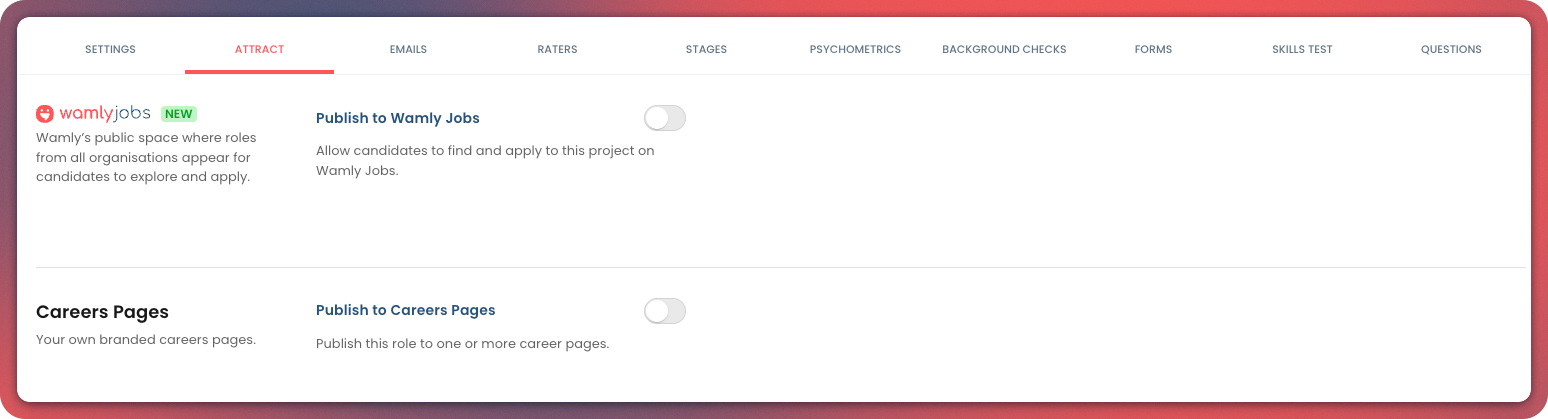Open the Questions tab
The image size is (1548, 419).
coord(1451,49)
